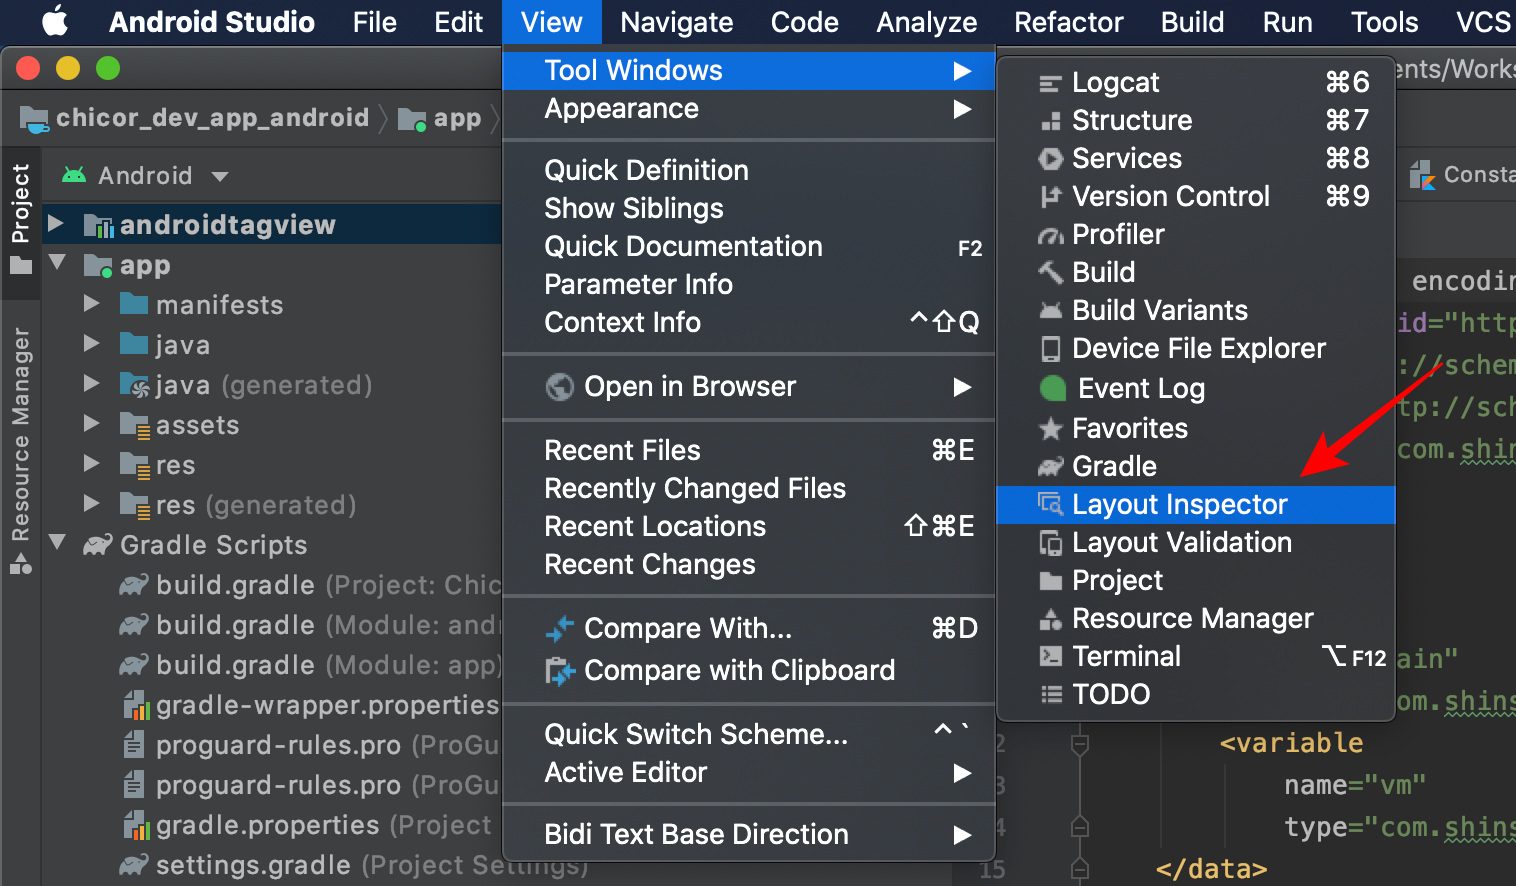
Task: Click the Build hammer icon
Action: click(x=1050, y=272)
